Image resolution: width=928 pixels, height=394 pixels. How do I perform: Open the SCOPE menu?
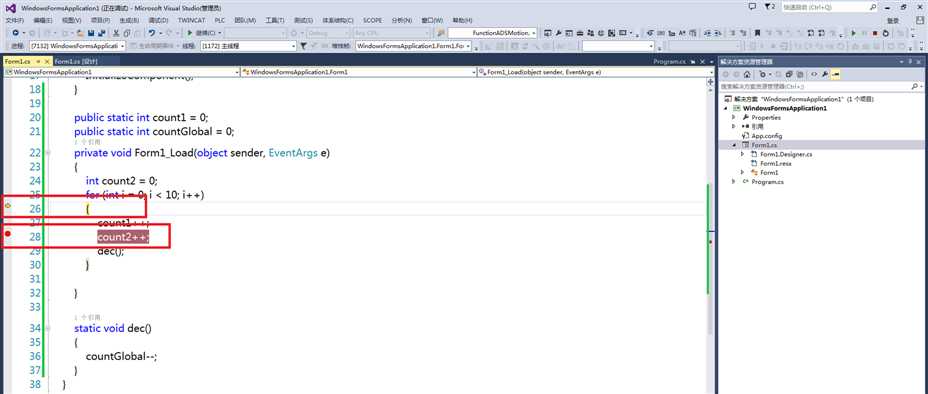click(x=372, y=20)
